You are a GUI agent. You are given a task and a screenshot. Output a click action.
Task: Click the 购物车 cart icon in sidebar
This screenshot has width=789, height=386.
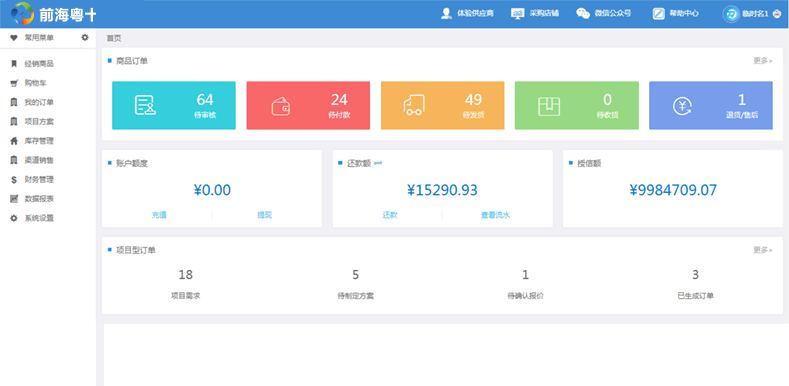point(14,83)
